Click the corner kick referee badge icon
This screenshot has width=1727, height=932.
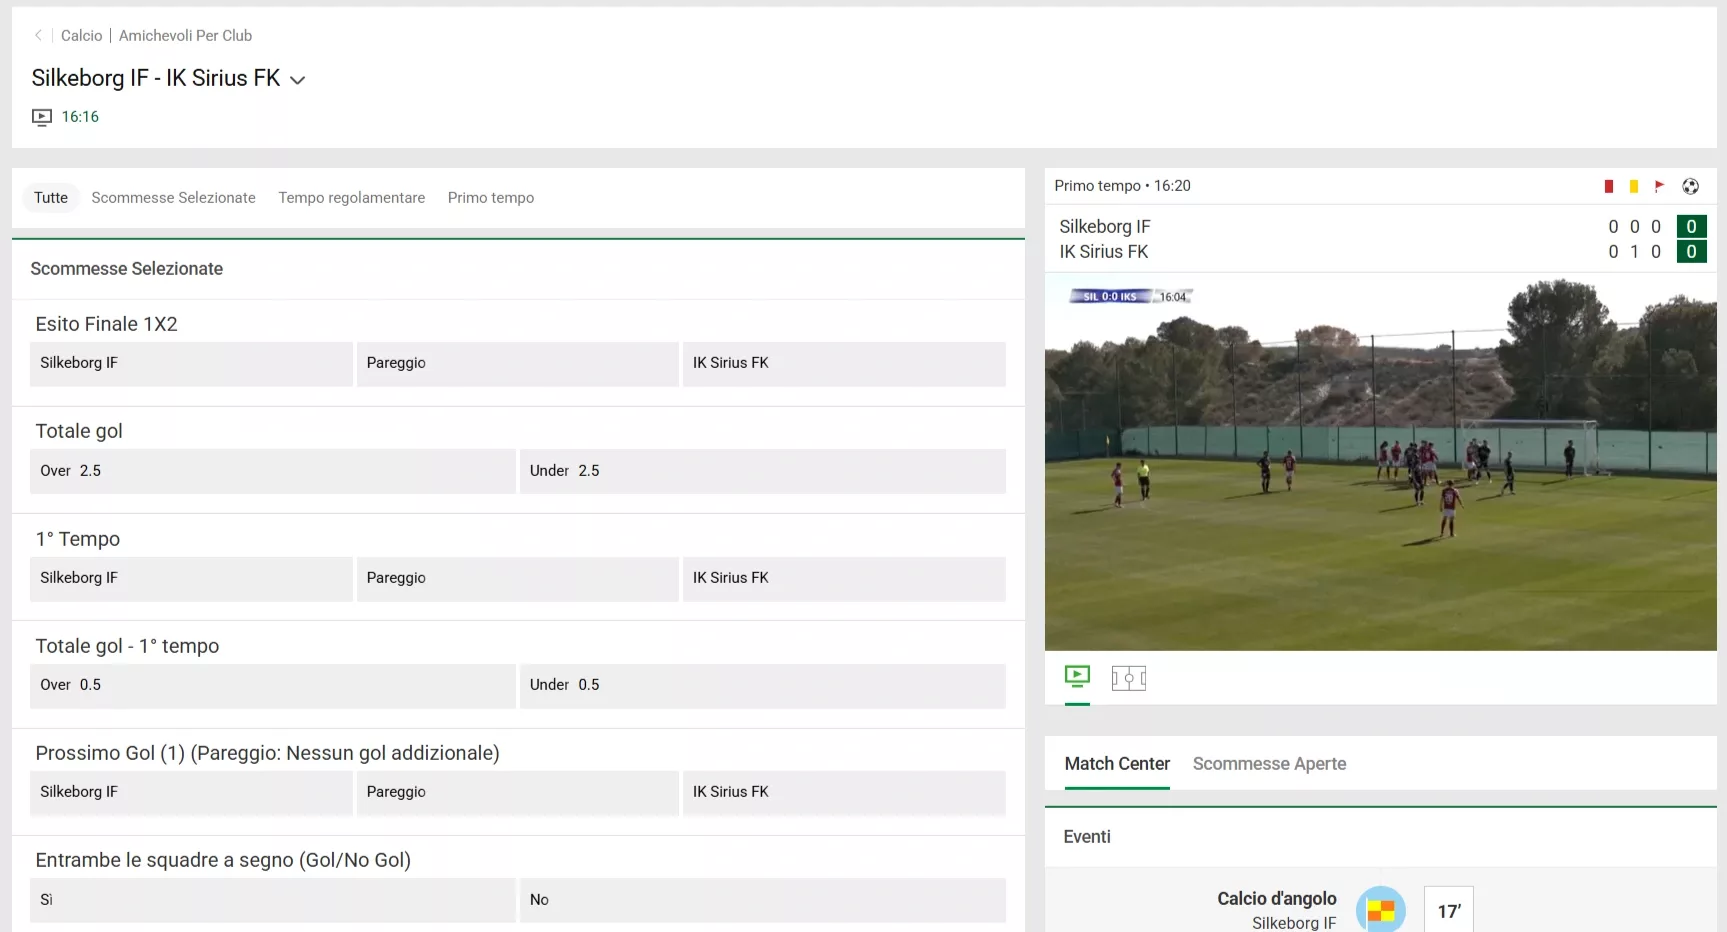(1381, 910)
